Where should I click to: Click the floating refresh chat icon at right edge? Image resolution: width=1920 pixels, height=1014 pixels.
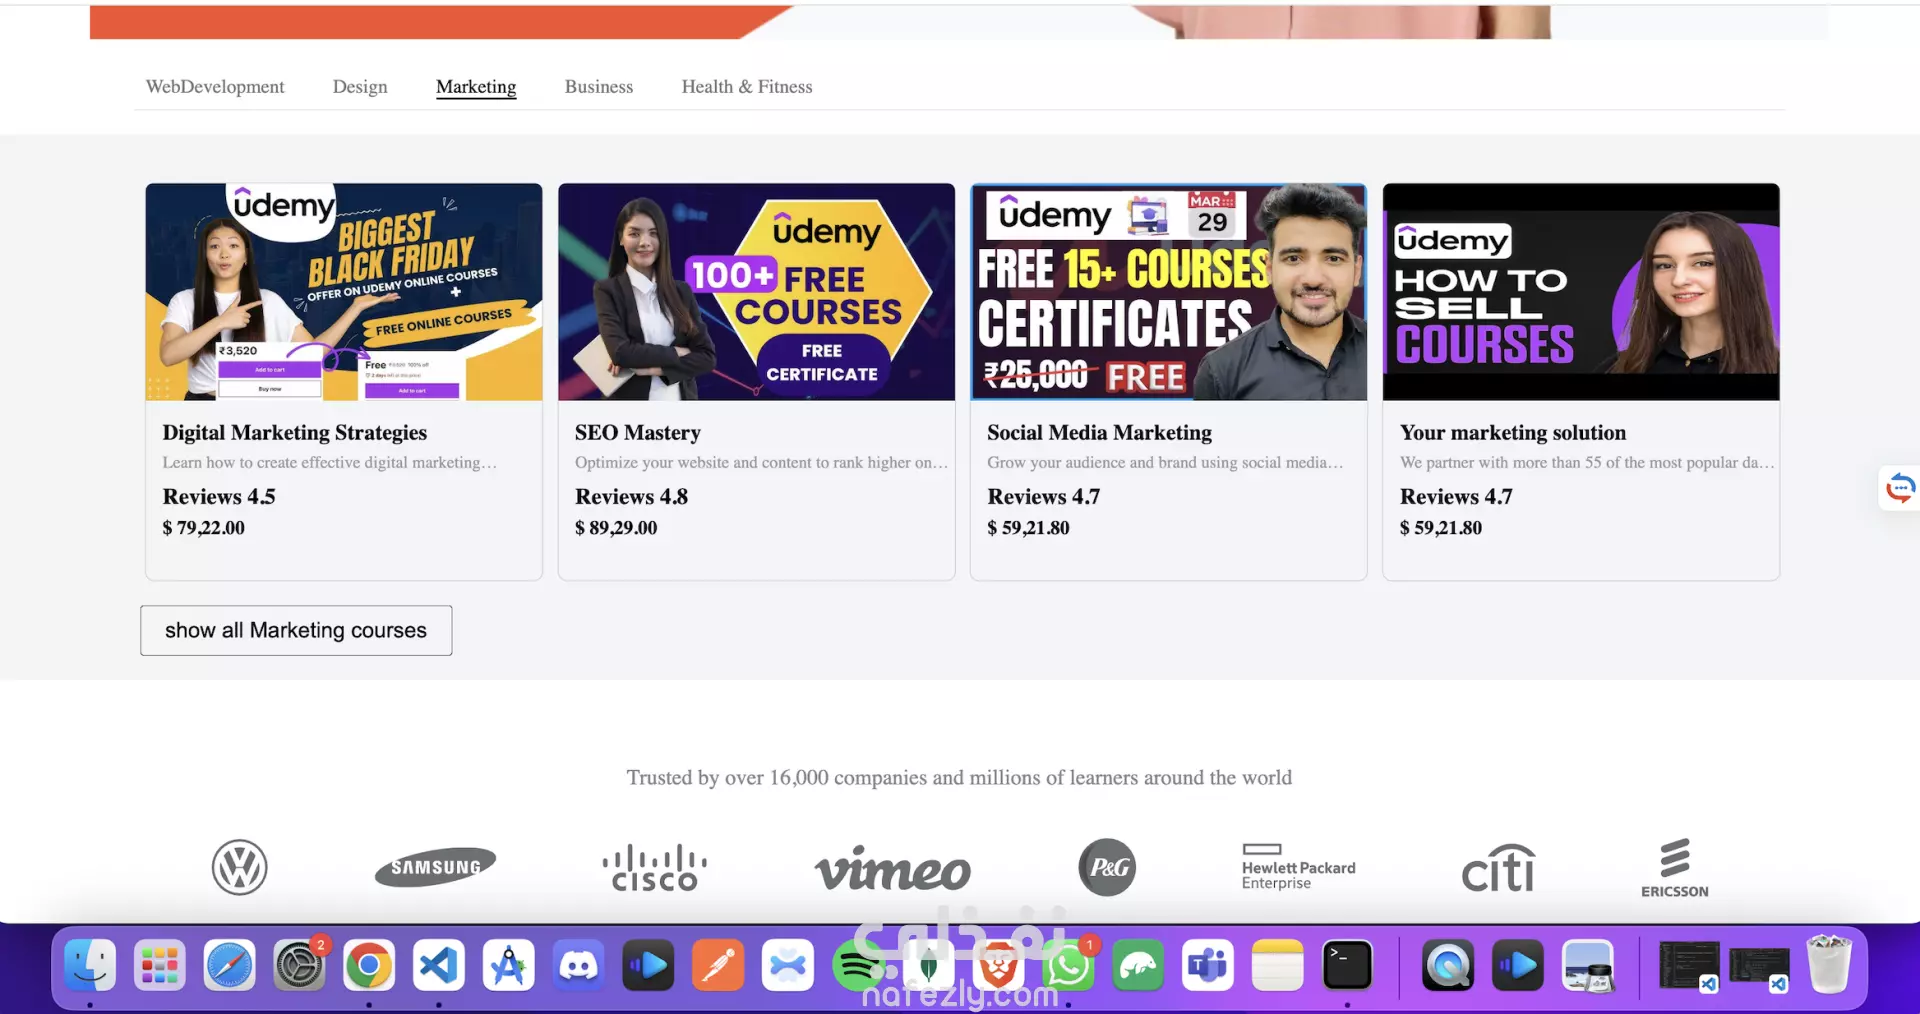[1900, 488]
